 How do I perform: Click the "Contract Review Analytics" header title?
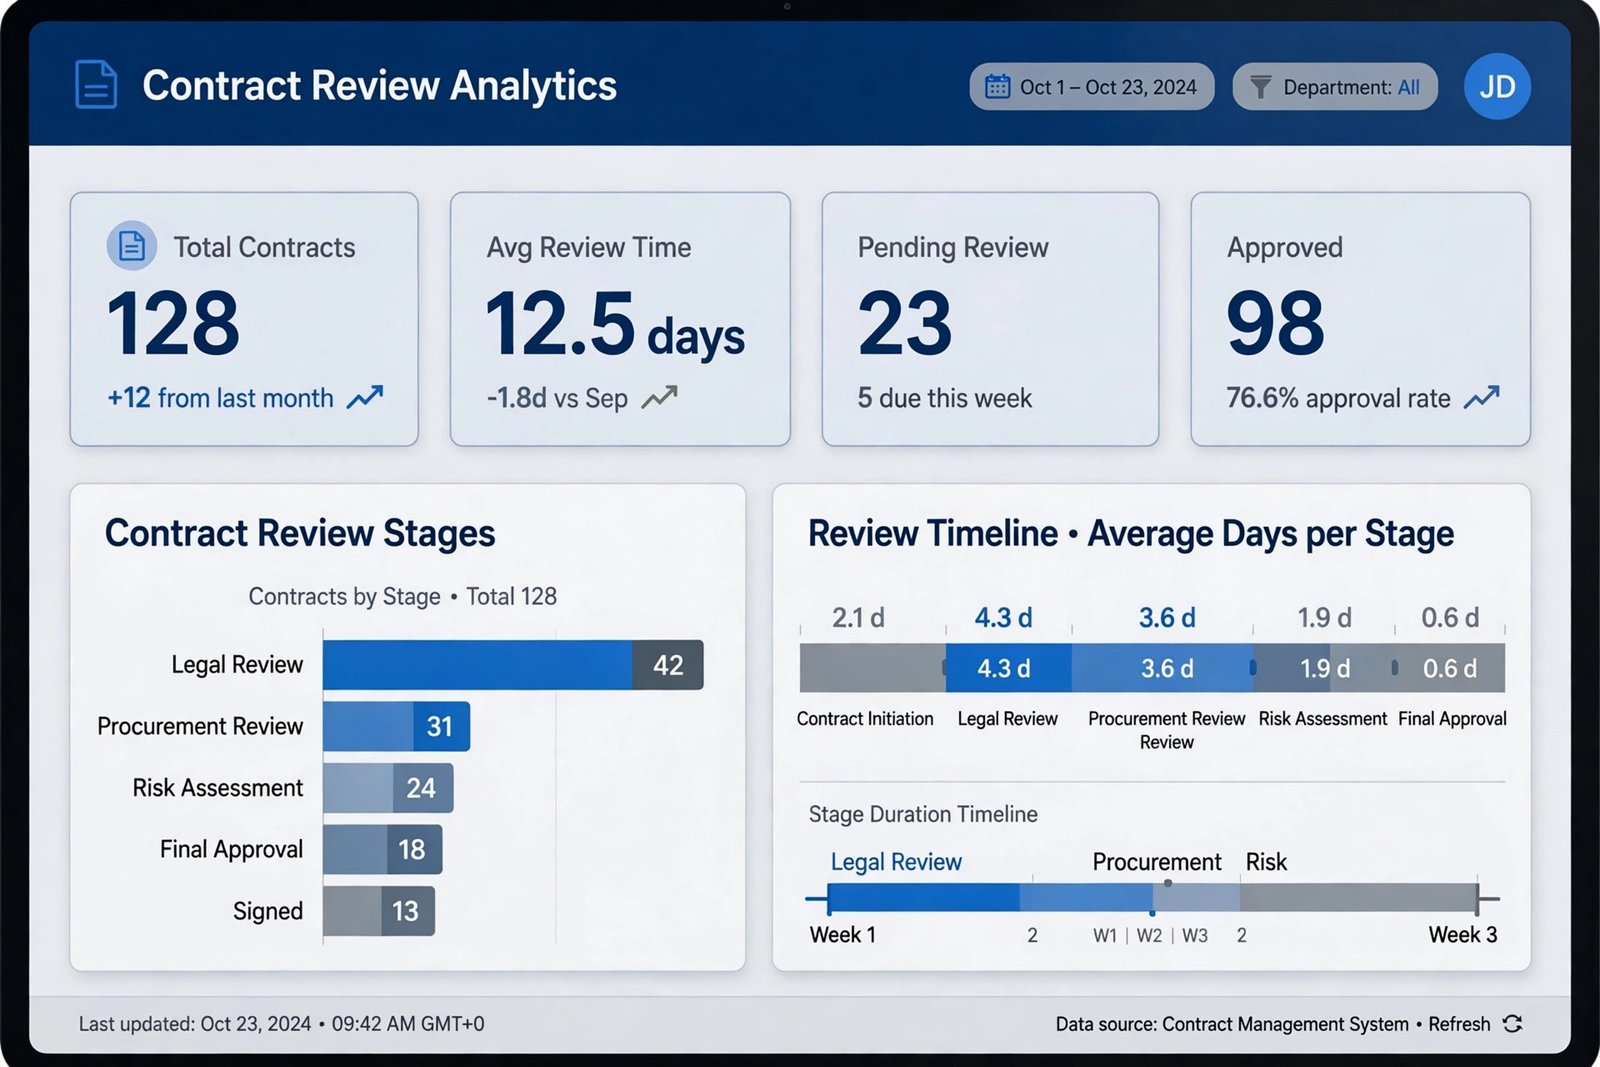pos(380,86)
